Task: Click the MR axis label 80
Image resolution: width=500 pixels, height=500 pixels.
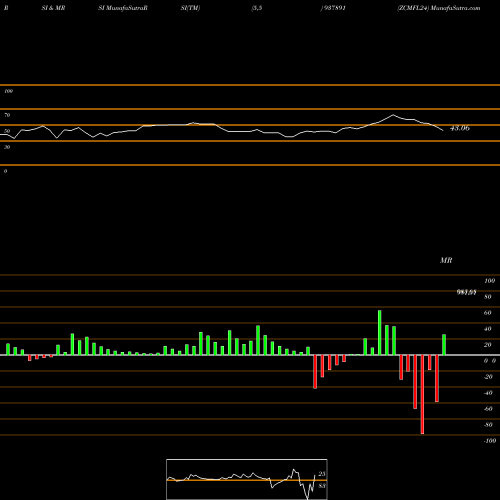Action: pos(488,297)
